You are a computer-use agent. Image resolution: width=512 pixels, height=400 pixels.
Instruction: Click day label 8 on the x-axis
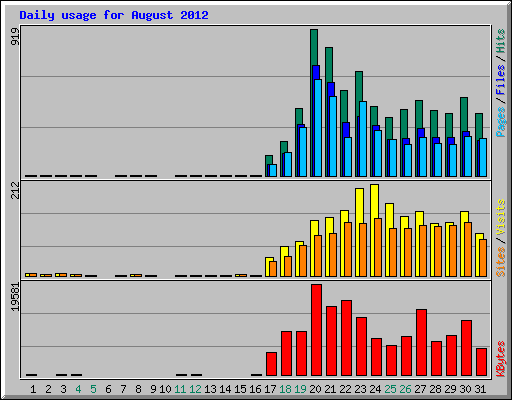pos(138,389)
